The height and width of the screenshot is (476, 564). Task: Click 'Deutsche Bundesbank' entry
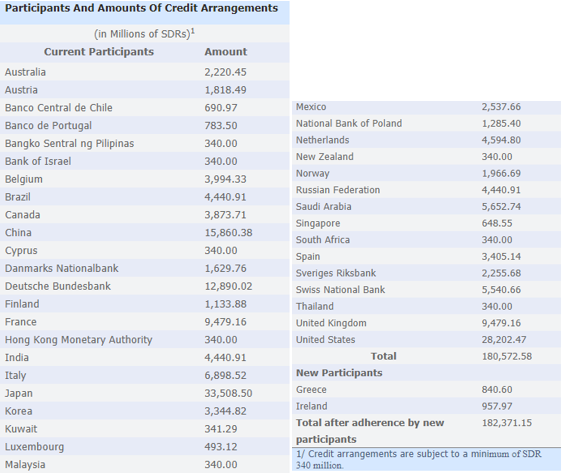(58, 286)
